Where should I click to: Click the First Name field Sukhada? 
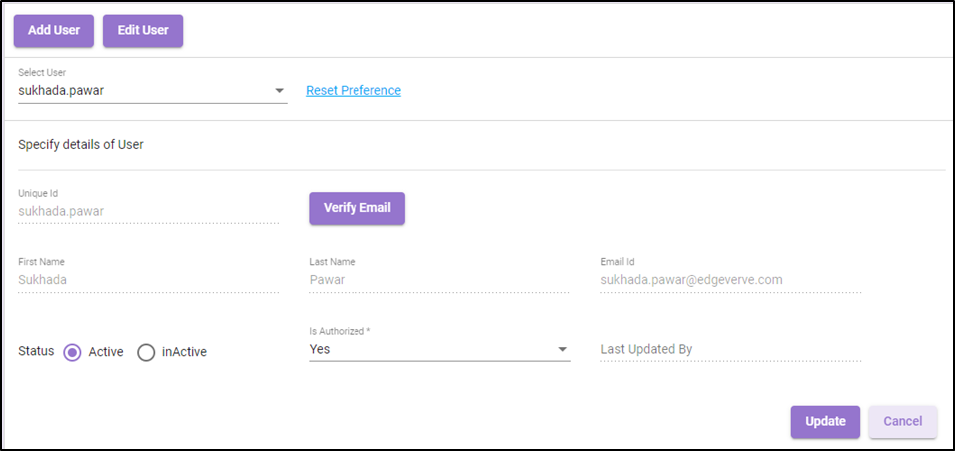coord(149,280)
